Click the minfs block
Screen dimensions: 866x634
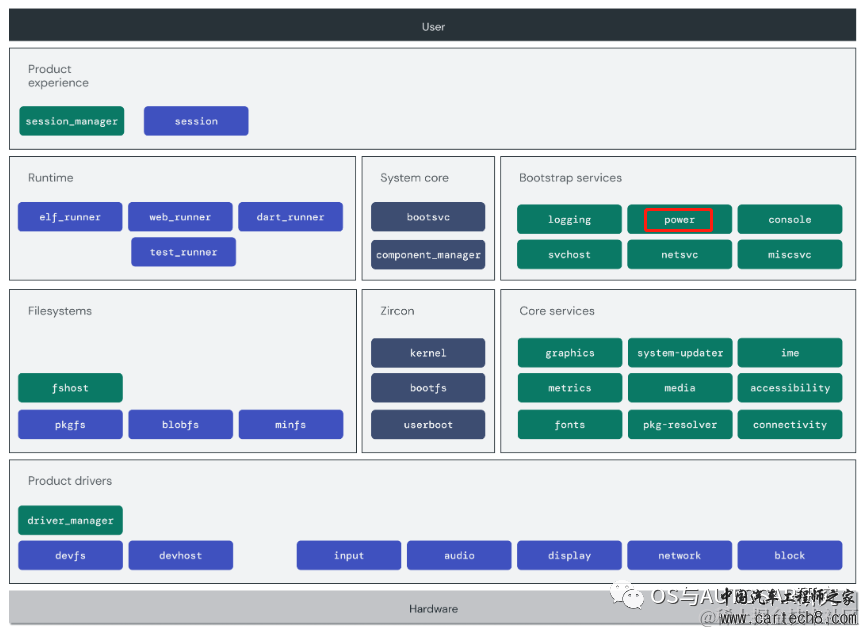291,425
